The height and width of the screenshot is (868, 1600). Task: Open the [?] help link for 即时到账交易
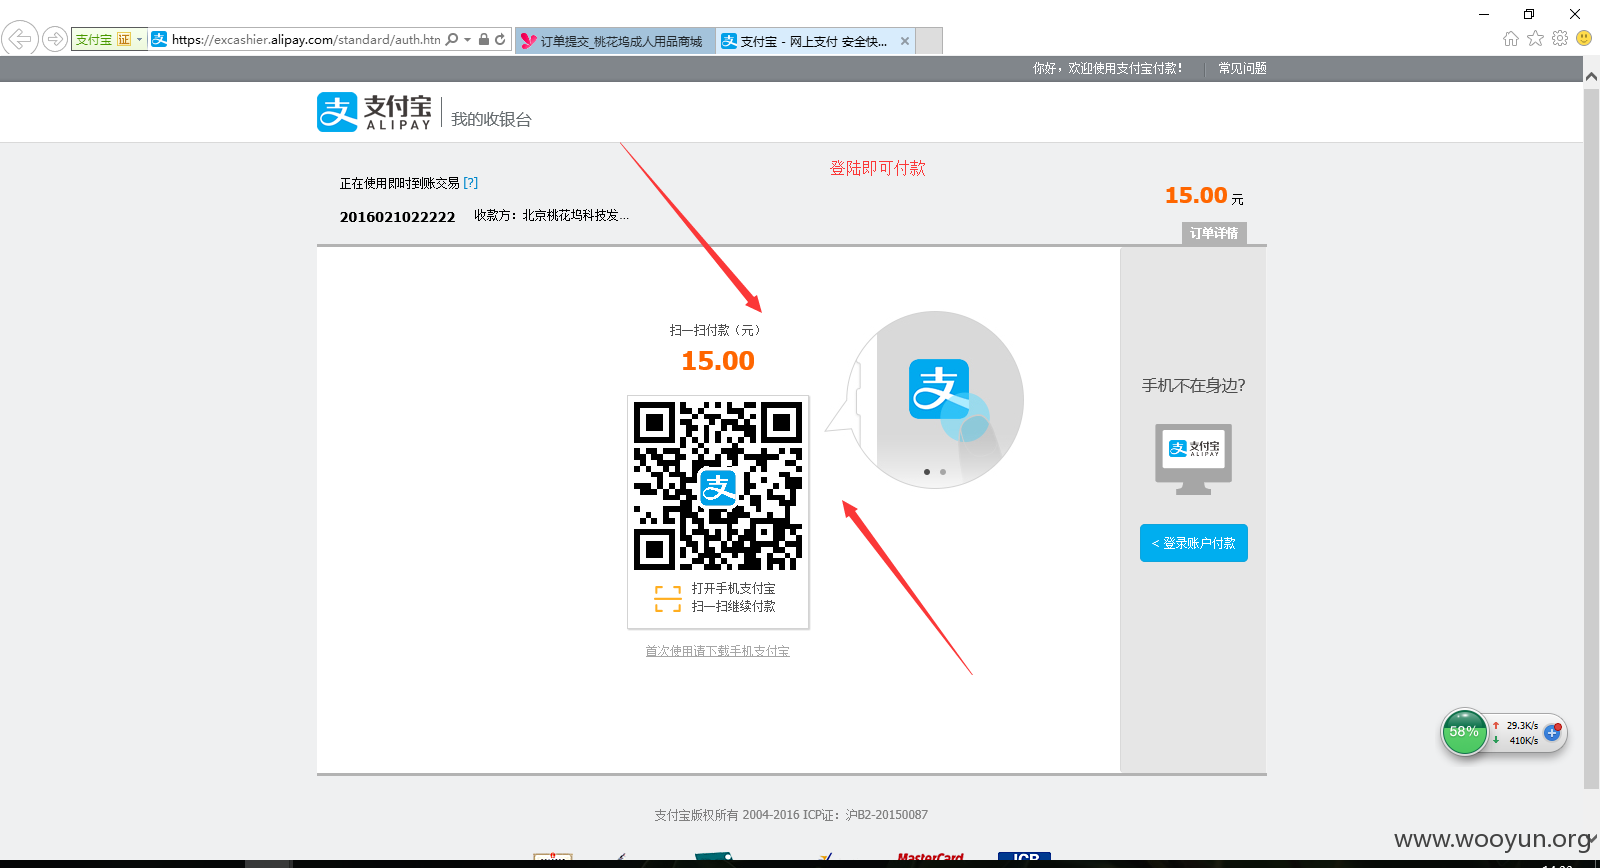[x=471, y=183]
